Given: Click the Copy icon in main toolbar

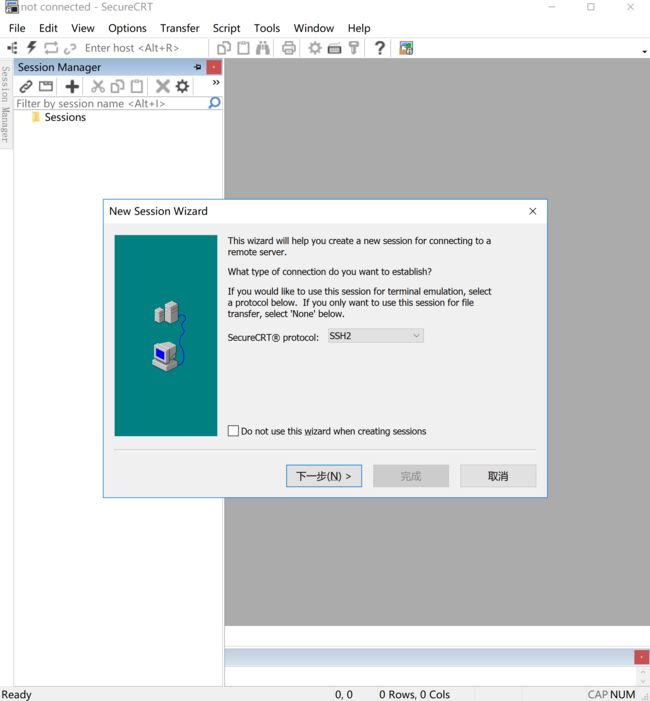Looking at the screenshot, I should pyautogui.click(x=224, y=48).
